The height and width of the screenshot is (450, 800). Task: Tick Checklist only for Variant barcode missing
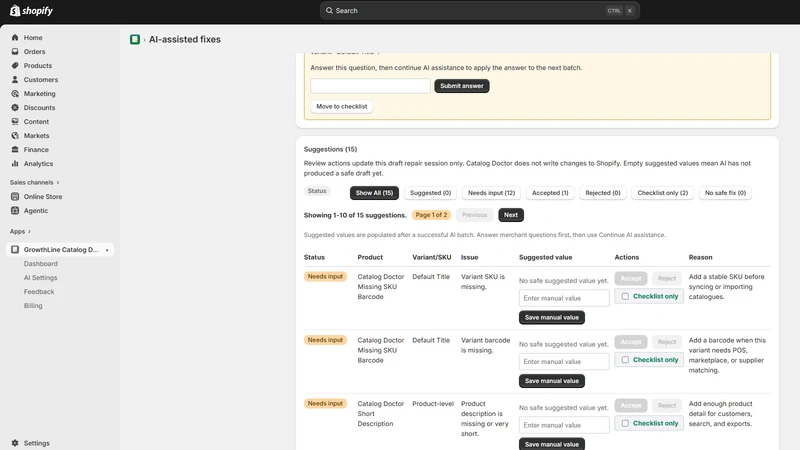click(x=625, y=360)
